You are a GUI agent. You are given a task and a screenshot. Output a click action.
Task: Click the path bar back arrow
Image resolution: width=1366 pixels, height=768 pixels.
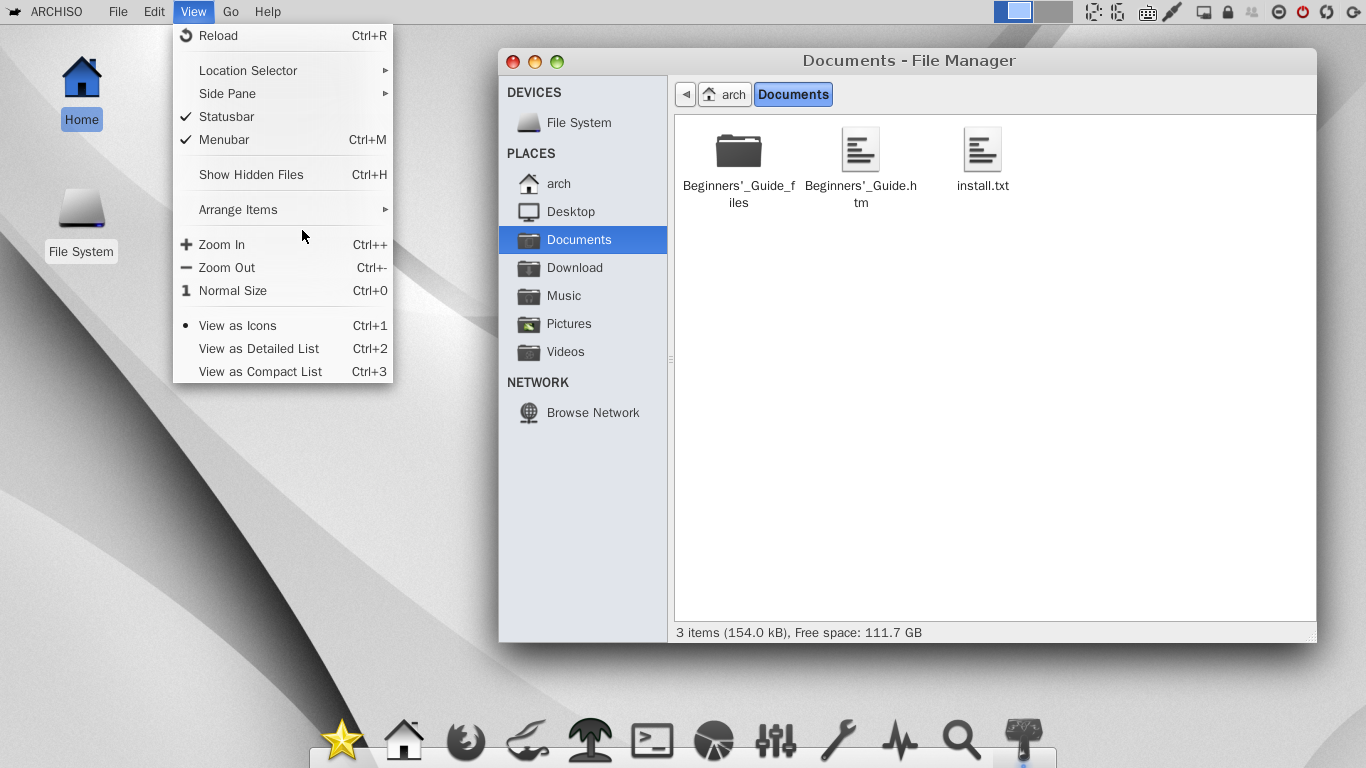[x=685, y=95]
